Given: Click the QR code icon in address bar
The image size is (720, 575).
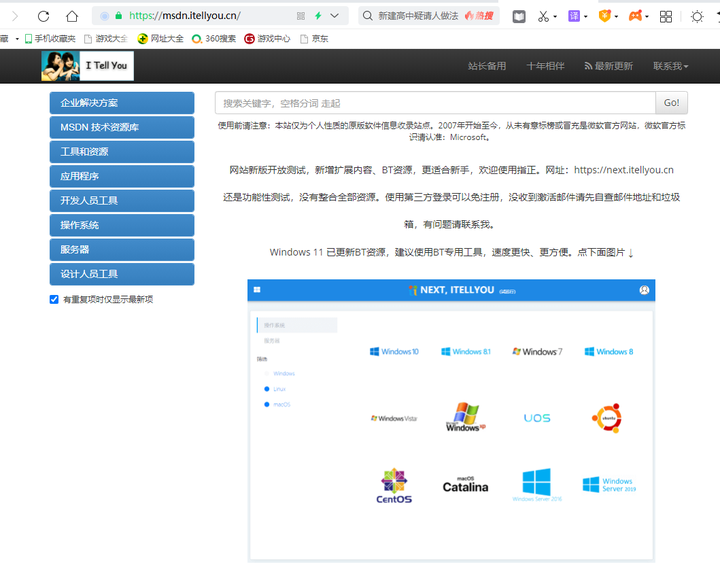Looking at the screenshot, I should click(x=301, y=16).
